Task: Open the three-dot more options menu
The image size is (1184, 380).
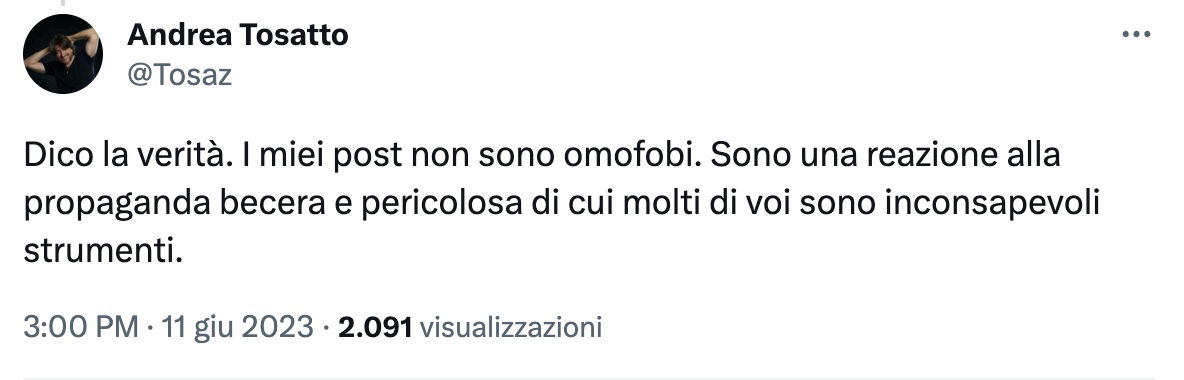Action: (1136, 35)
